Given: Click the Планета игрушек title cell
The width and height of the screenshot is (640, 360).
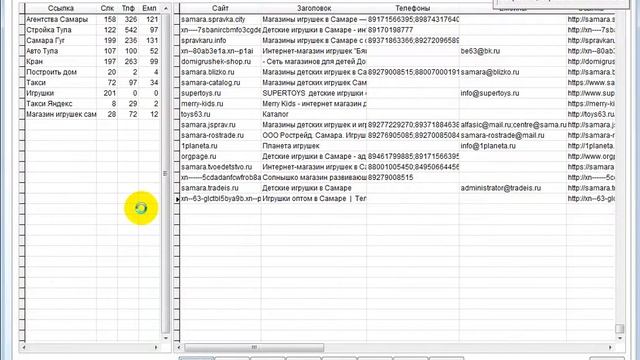Looking at the screenshot, I should click(x=314, y=146).
